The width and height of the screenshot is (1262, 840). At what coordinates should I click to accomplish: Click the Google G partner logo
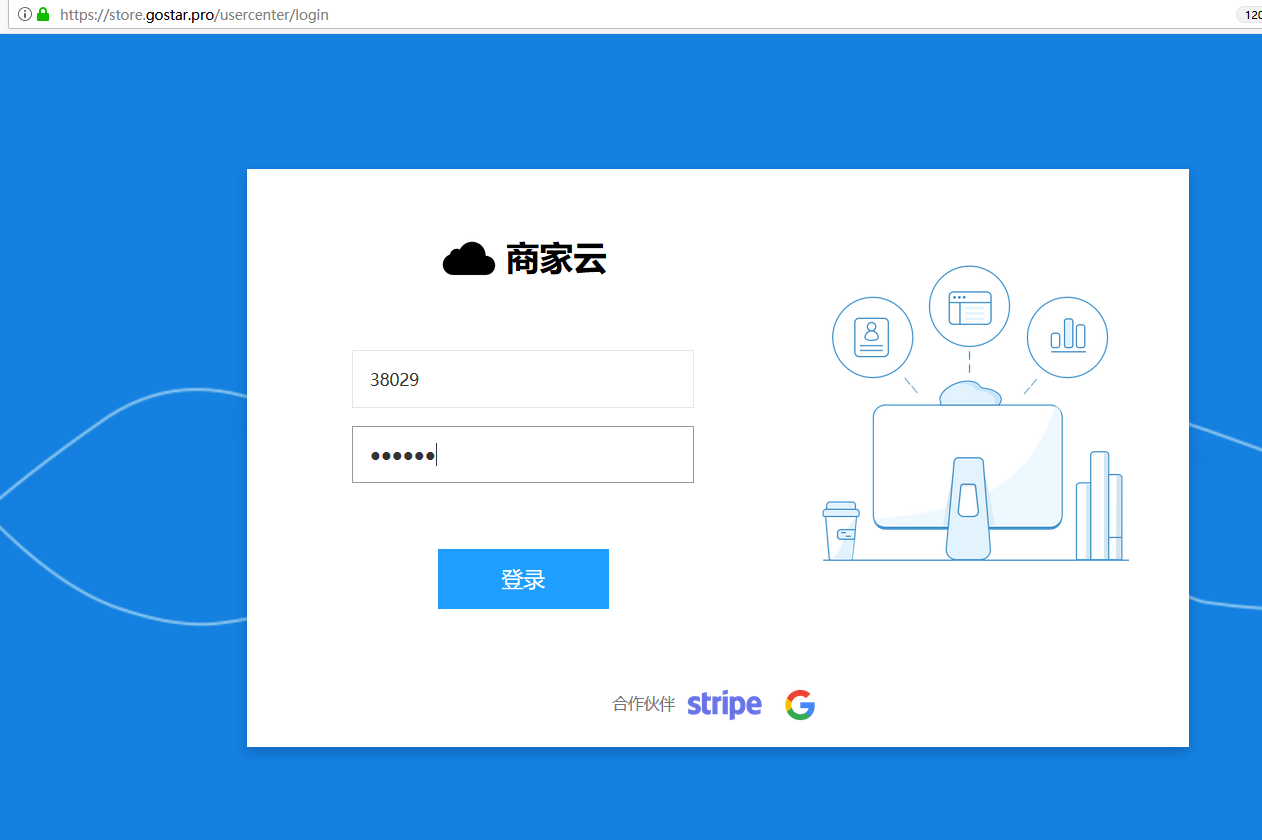coord(800,705)
